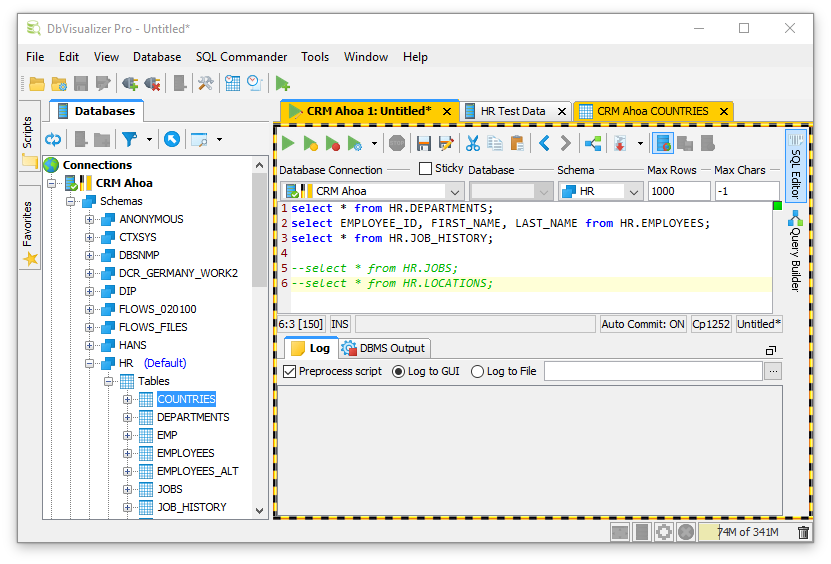Click the browse button beside log file field
The width and height of the screenshot is (831, 564).
pyautogui.click(x=773, y=371)
